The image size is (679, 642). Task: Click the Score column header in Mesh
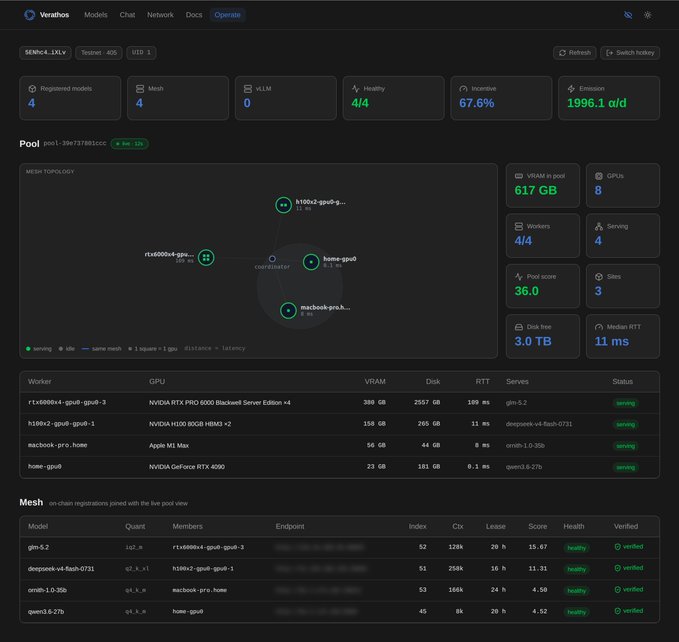coord(537,526)
